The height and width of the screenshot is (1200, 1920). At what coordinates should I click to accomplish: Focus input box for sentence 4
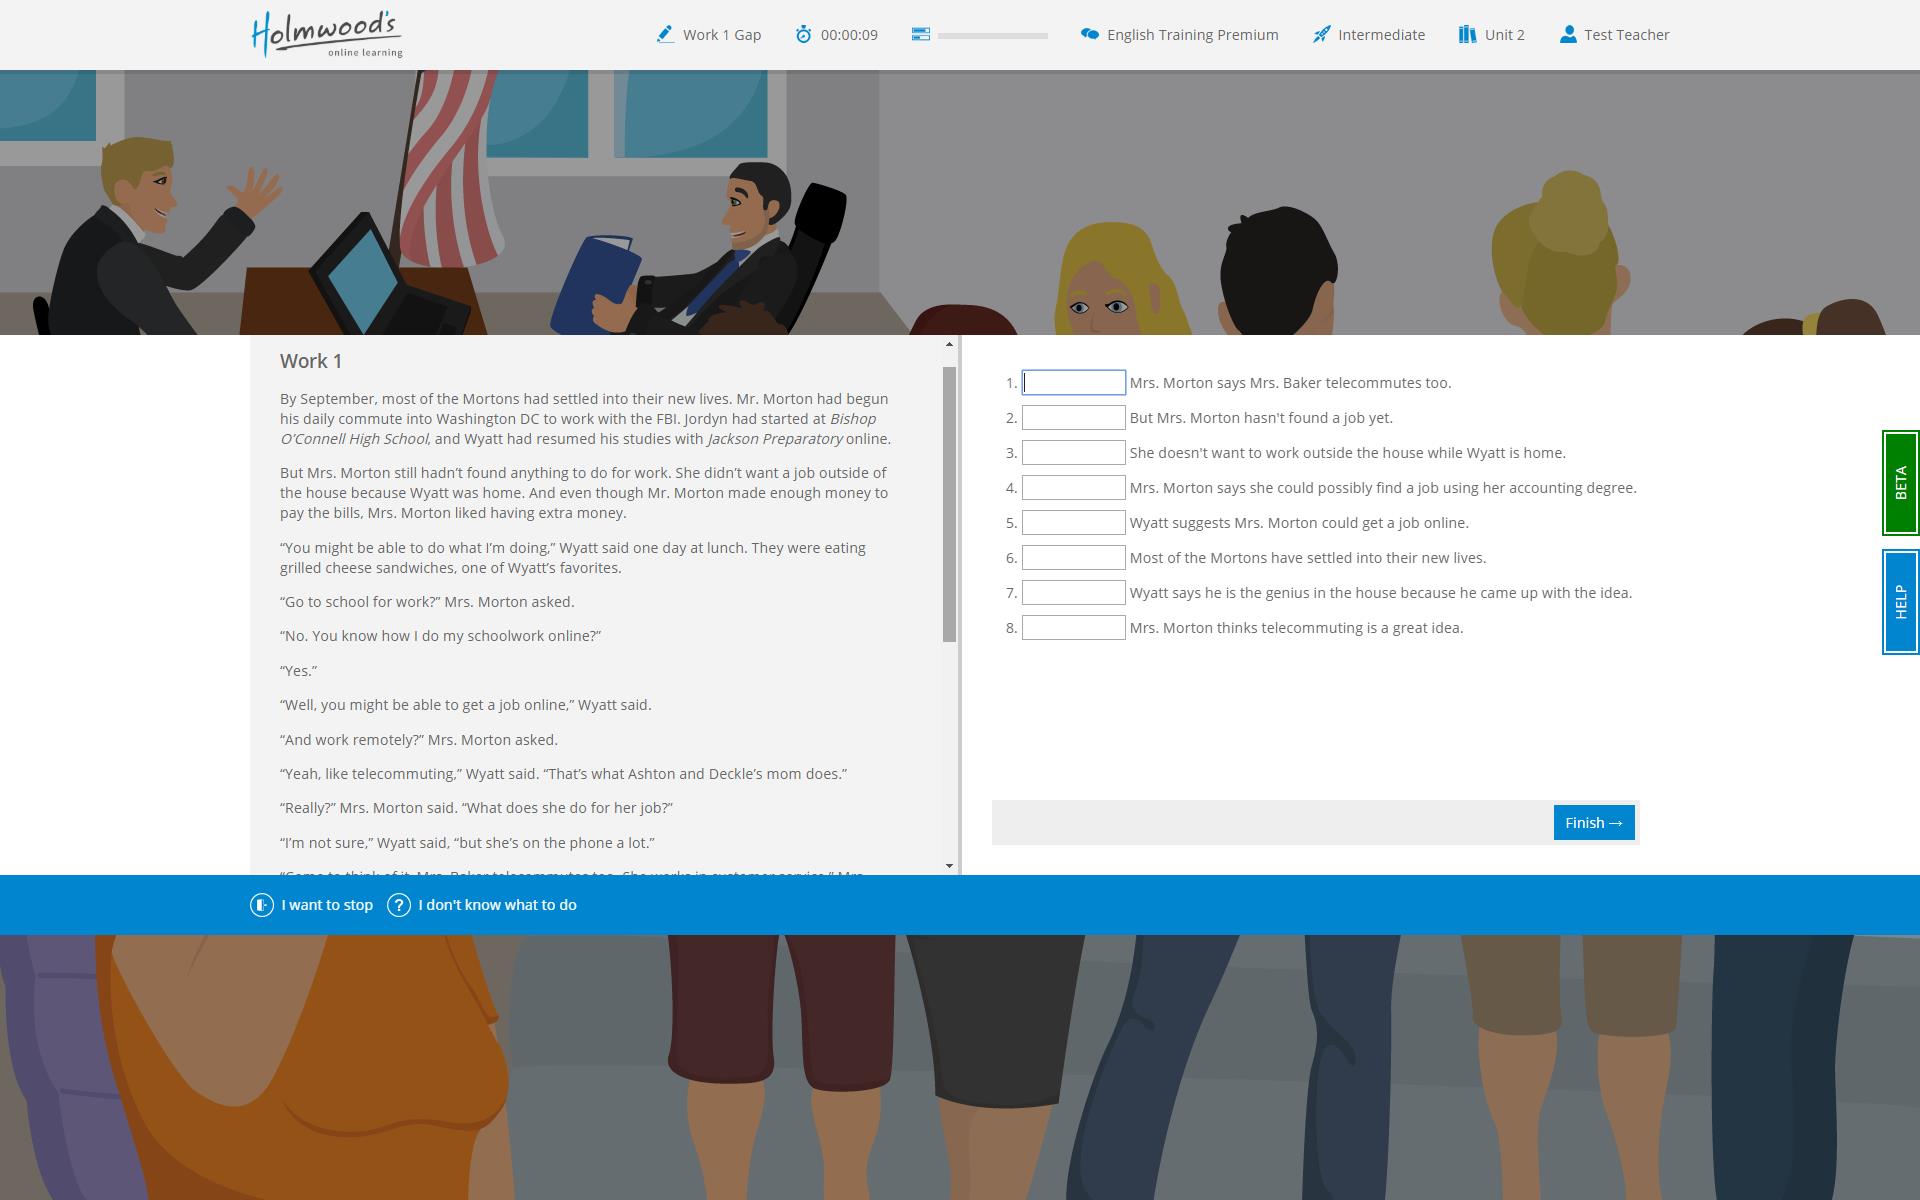[x=1073, y=488]
